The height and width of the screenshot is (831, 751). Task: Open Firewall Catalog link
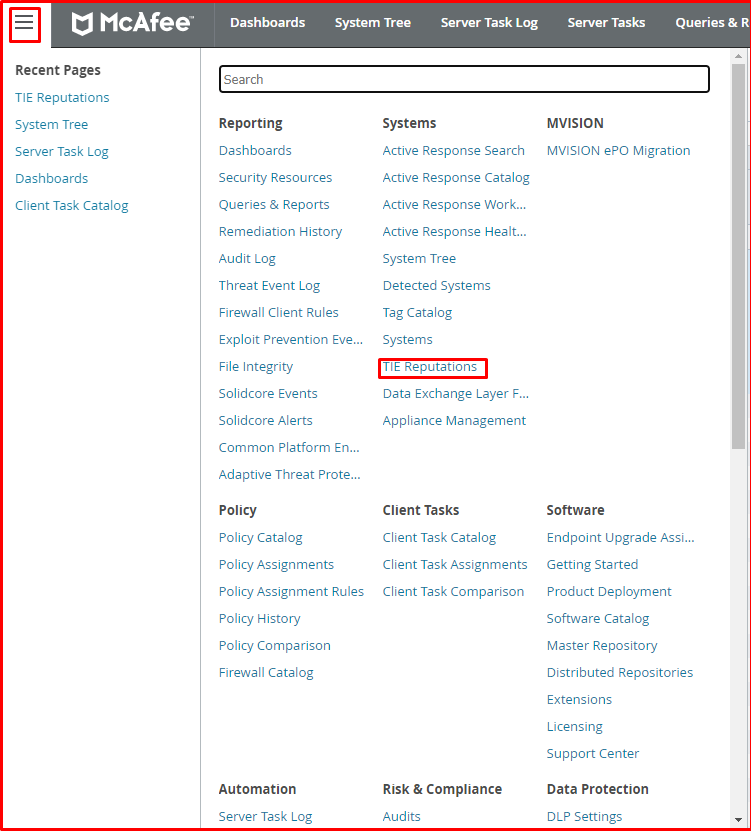coord(266,673)
